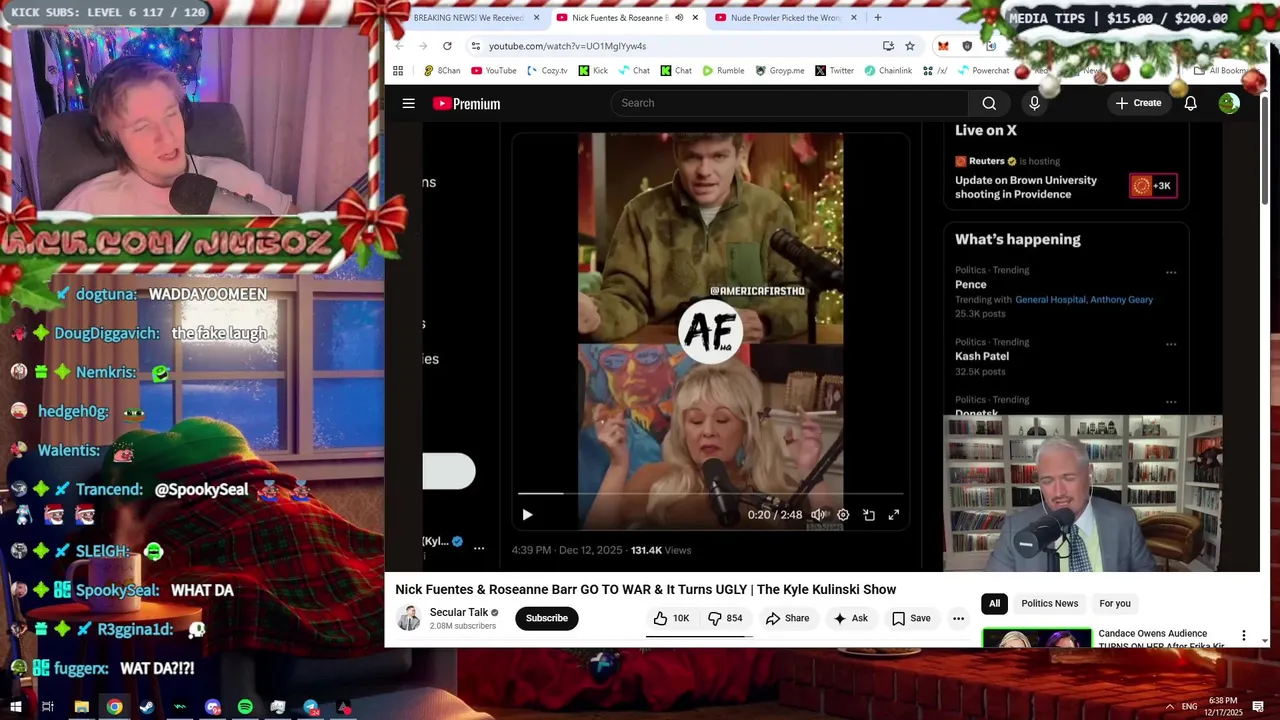The image size is (1280, 720).
Task: Open File Explorer from the taskbar
Action: pyautogui.click(x=82, y=707)
